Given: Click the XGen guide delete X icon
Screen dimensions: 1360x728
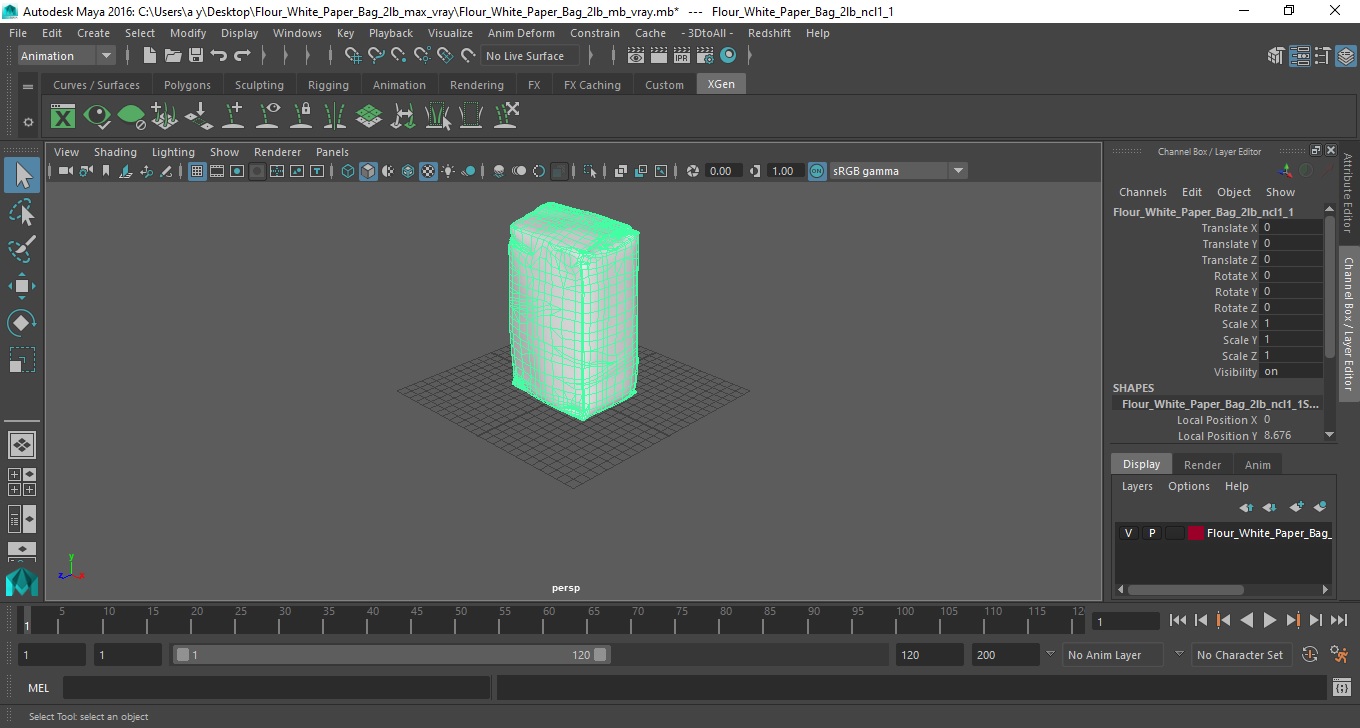Looking at the screenshot, I should pyautogui.click(x=506, y=116).
